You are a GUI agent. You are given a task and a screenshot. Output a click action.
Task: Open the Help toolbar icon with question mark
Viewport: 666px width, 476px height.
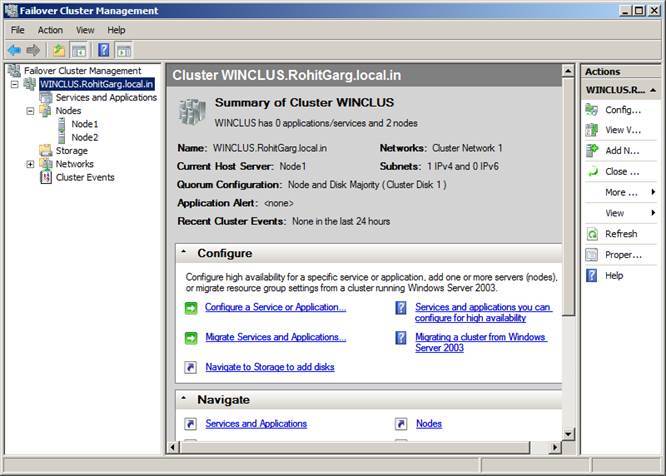(x=104, y=50)
